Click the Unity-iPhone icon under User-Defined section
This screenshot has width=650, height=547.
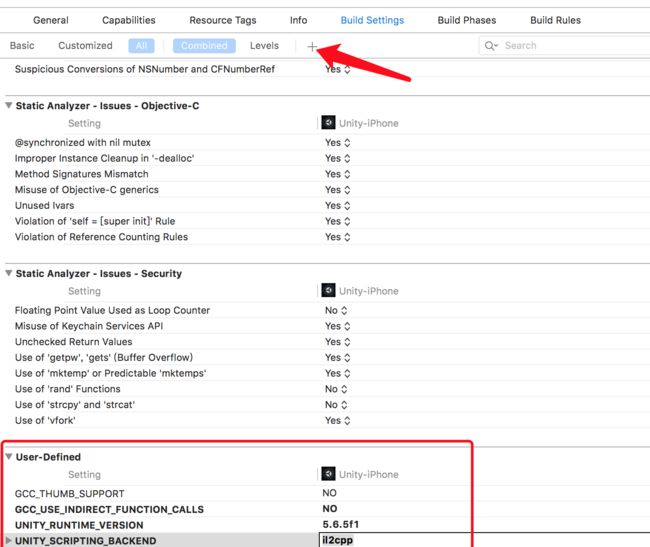click(328, 474)
